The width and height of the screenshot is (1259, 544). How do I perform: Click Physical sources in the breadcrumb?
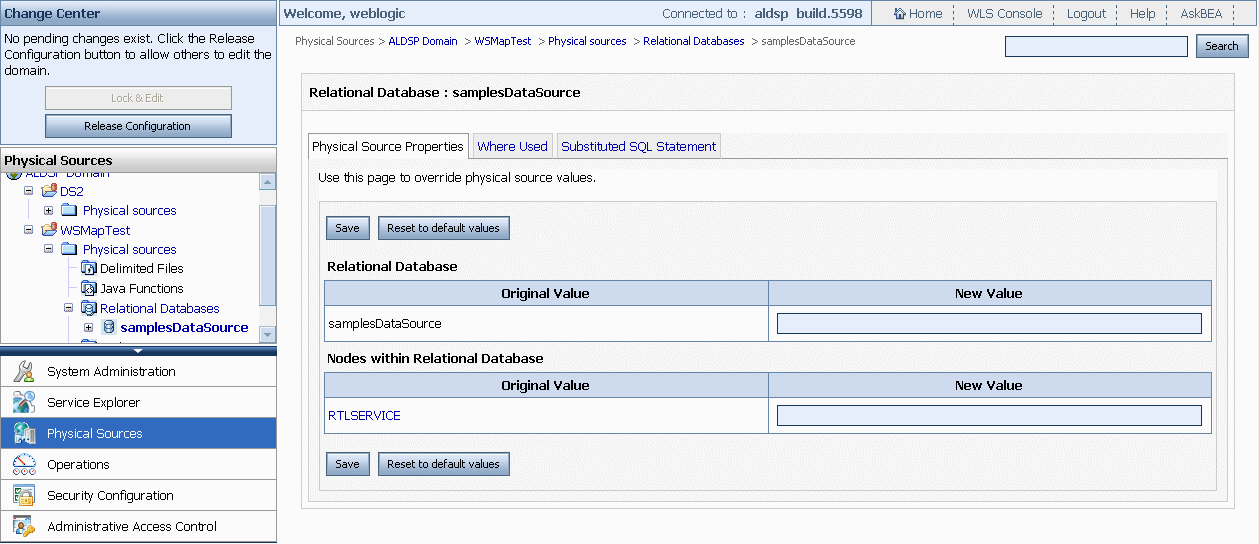click(587, 41)
